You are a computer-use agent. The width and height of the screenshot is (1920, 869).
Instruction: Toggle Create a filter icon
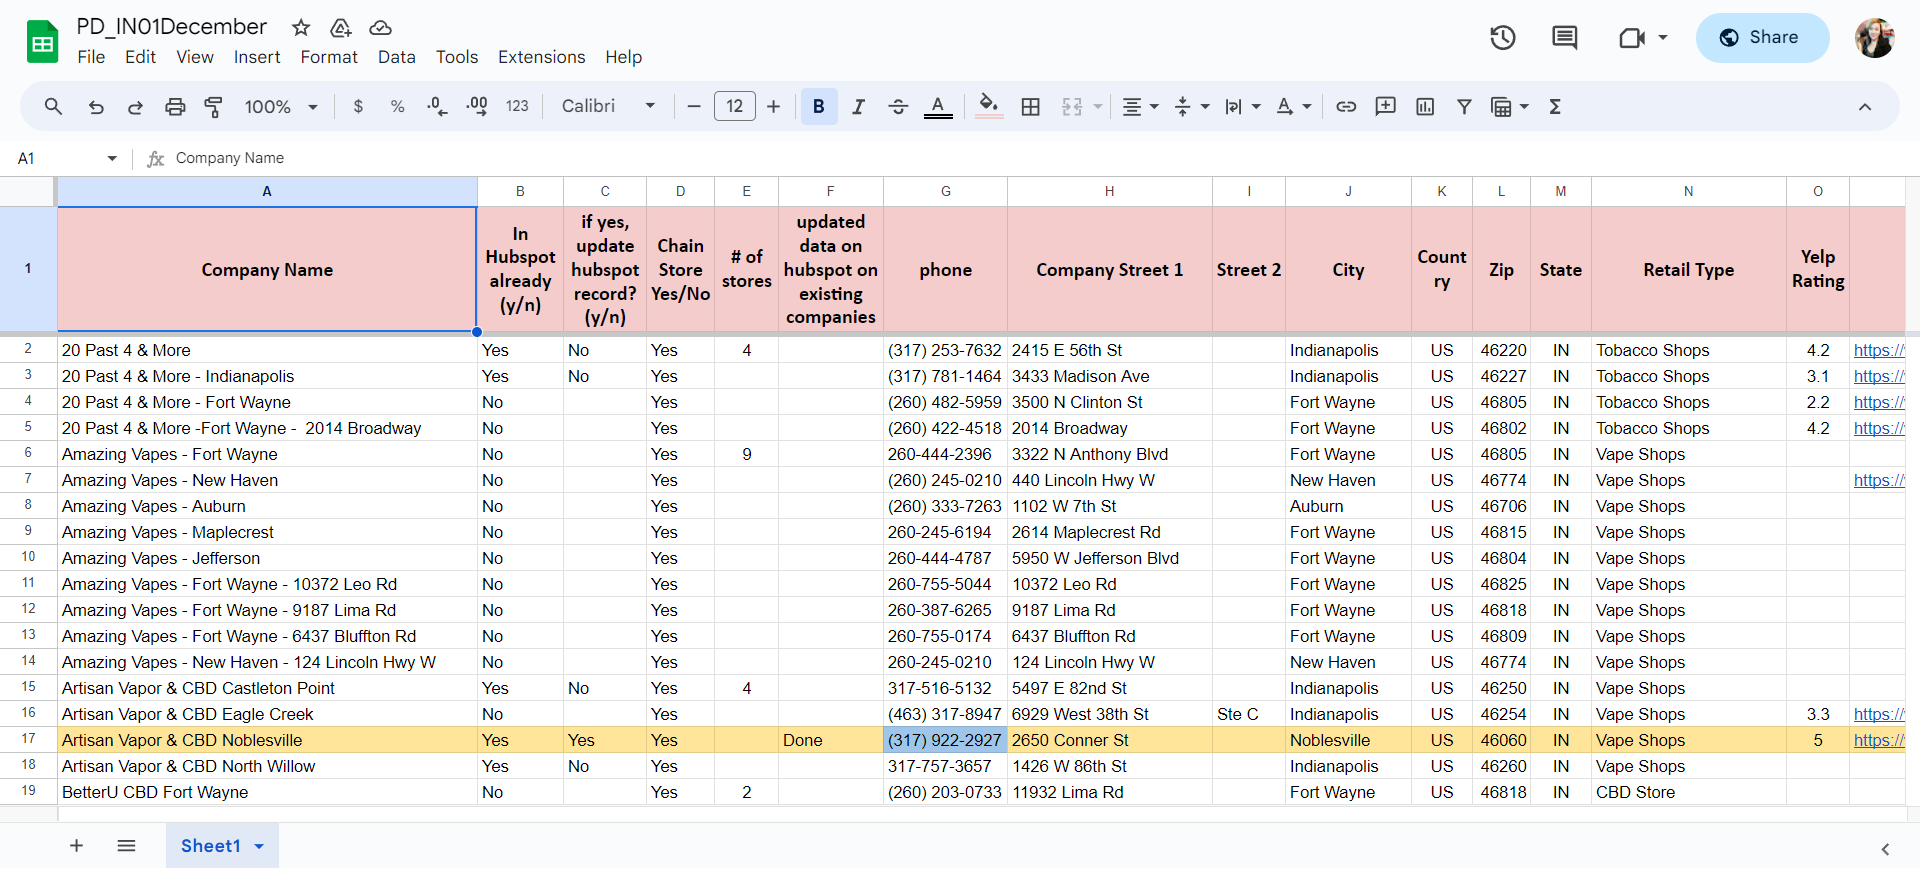[x=1464, y=106]
